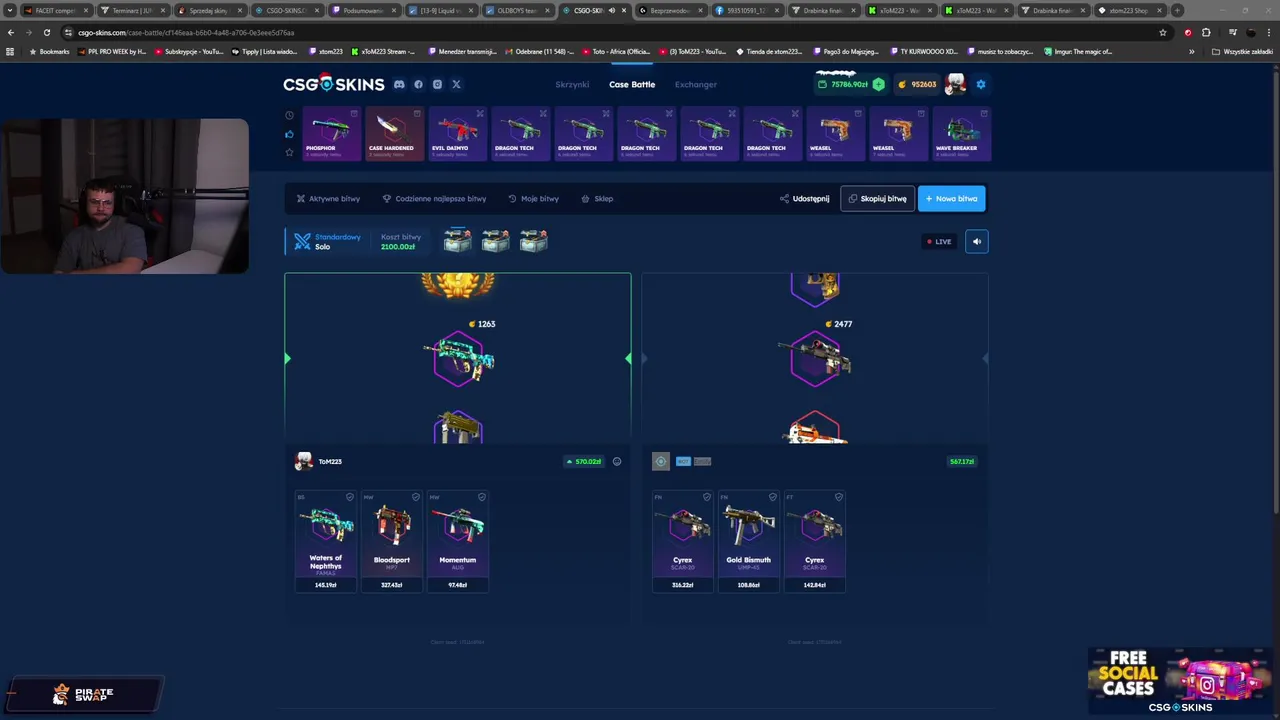Screen dimensions: 1280x720
Task: Bookmark this page with the star icon
Action: 1162,32
